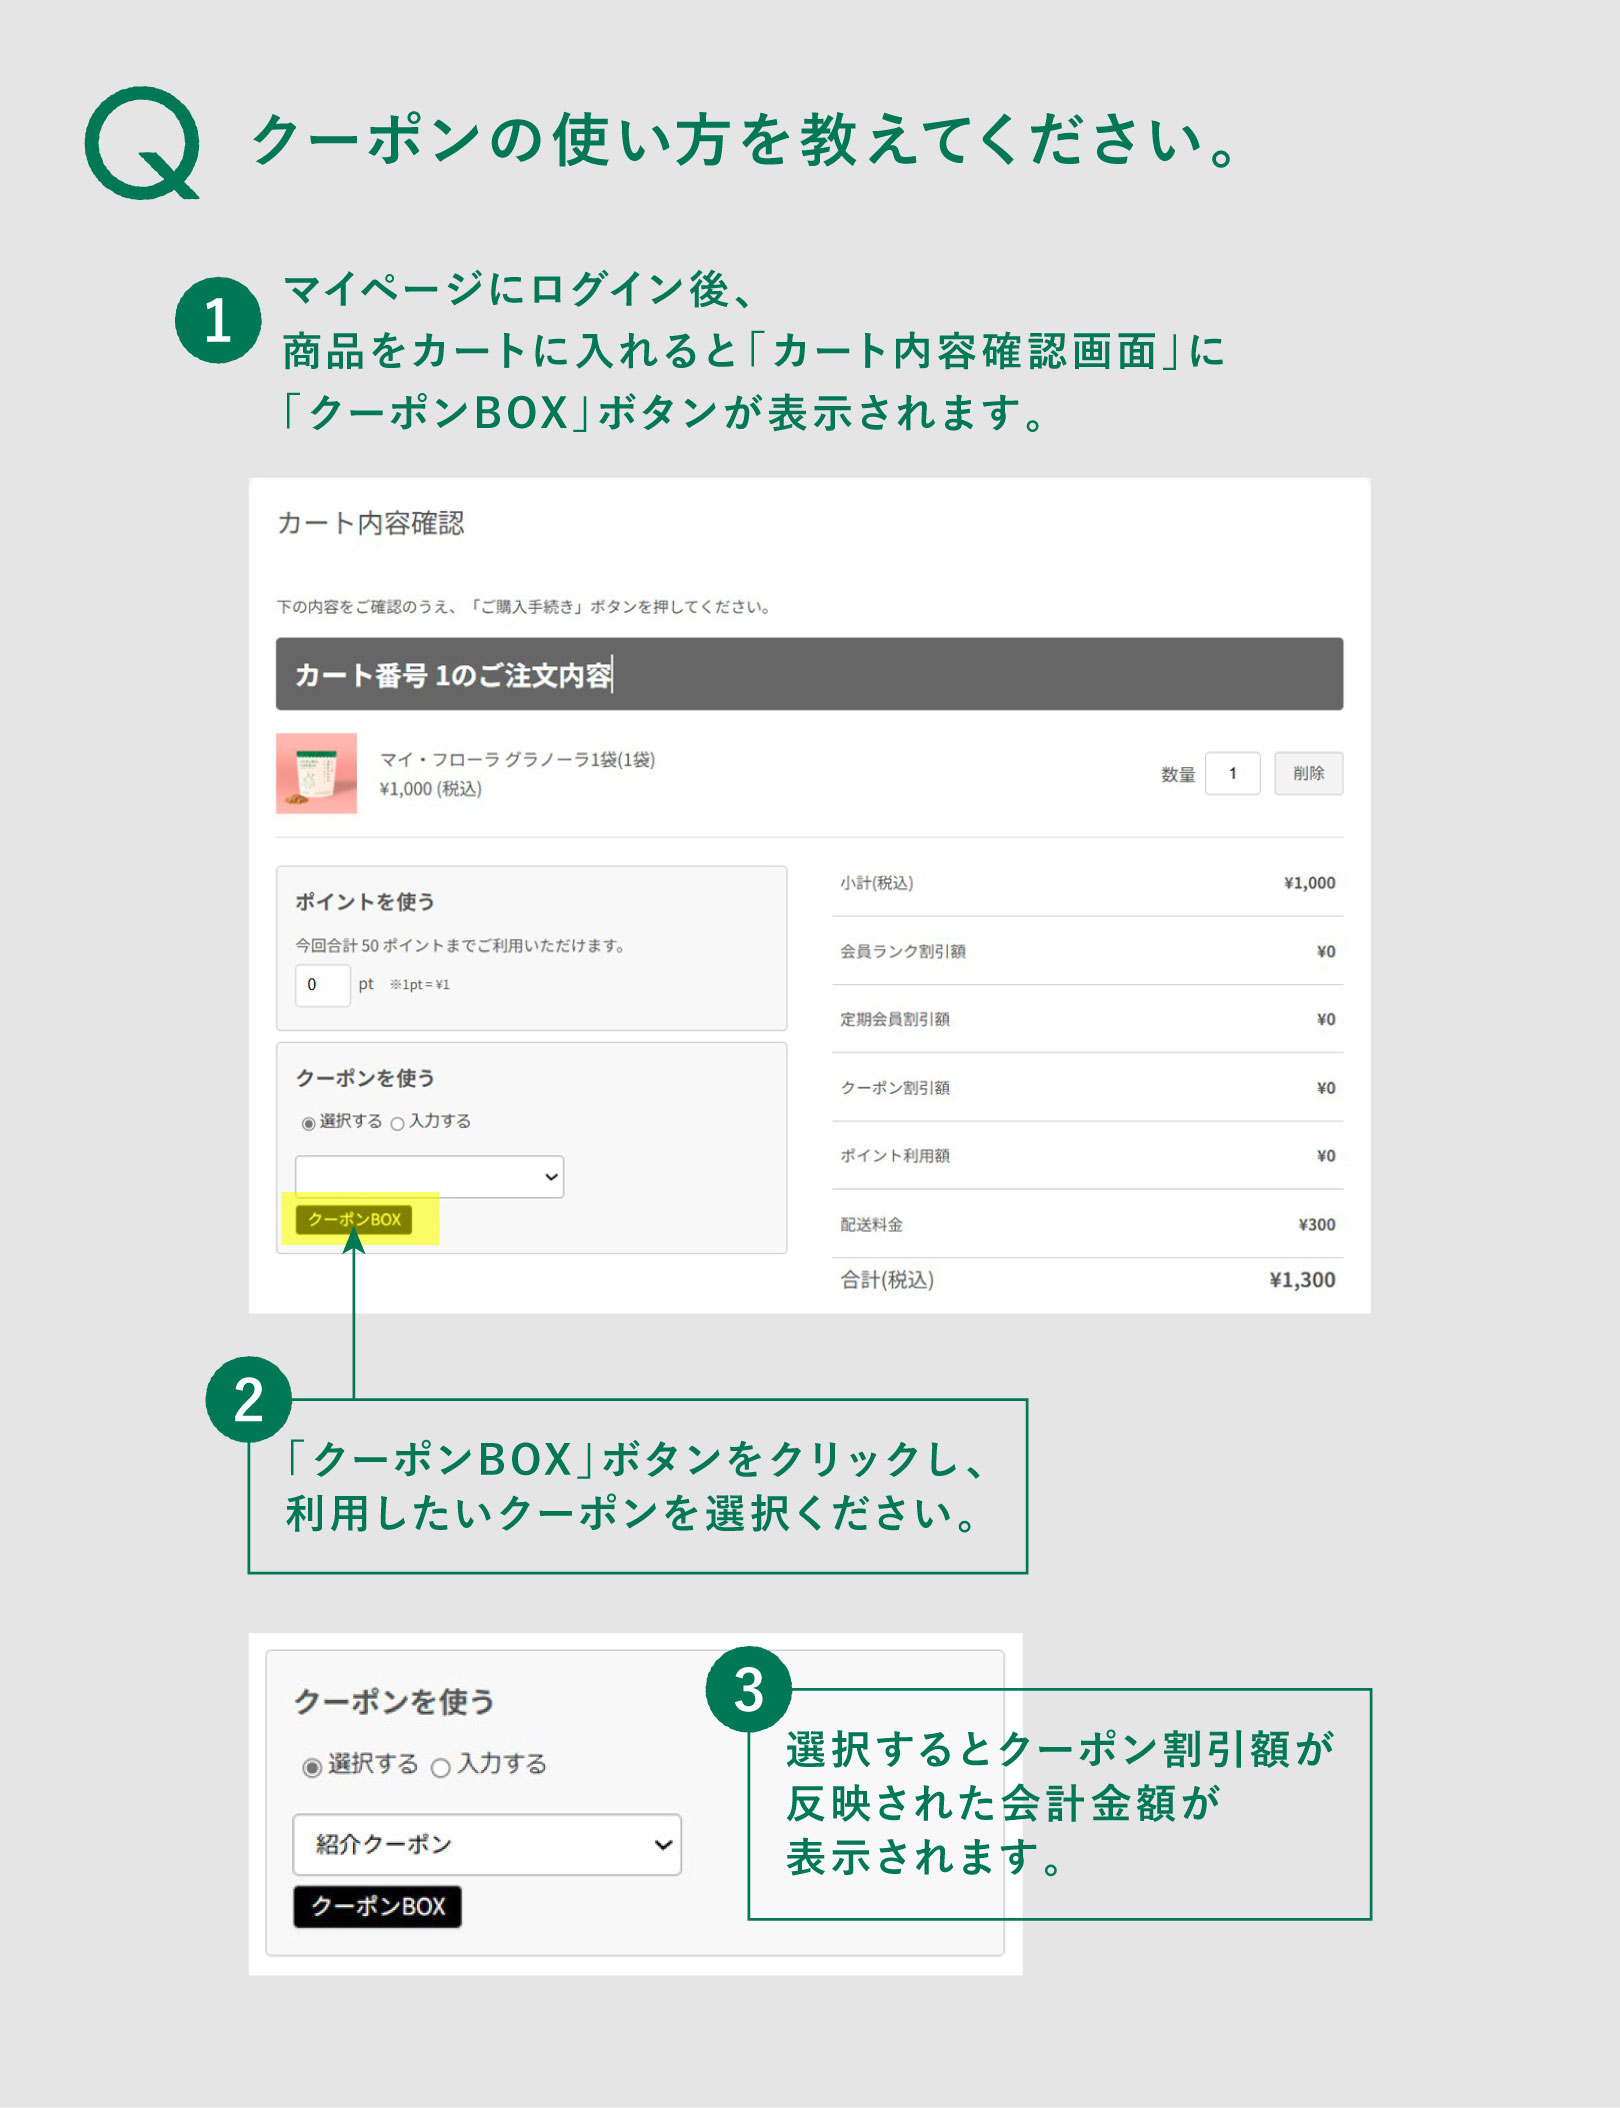The height and width of the screenshot is (2108, 1620).
Task: Click the highlighted クーポンBOX button
Action: pos(355,1219)
